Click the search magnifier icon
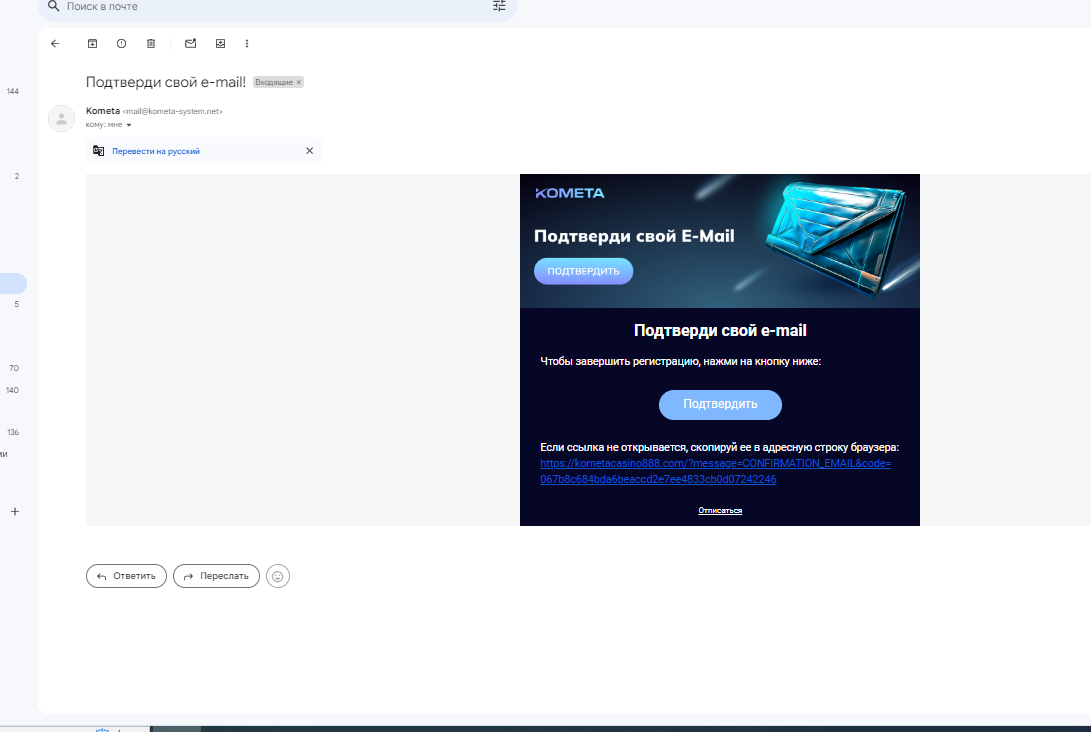The image size is (1091, 732). pyautogui.click(x=53, y=6)
